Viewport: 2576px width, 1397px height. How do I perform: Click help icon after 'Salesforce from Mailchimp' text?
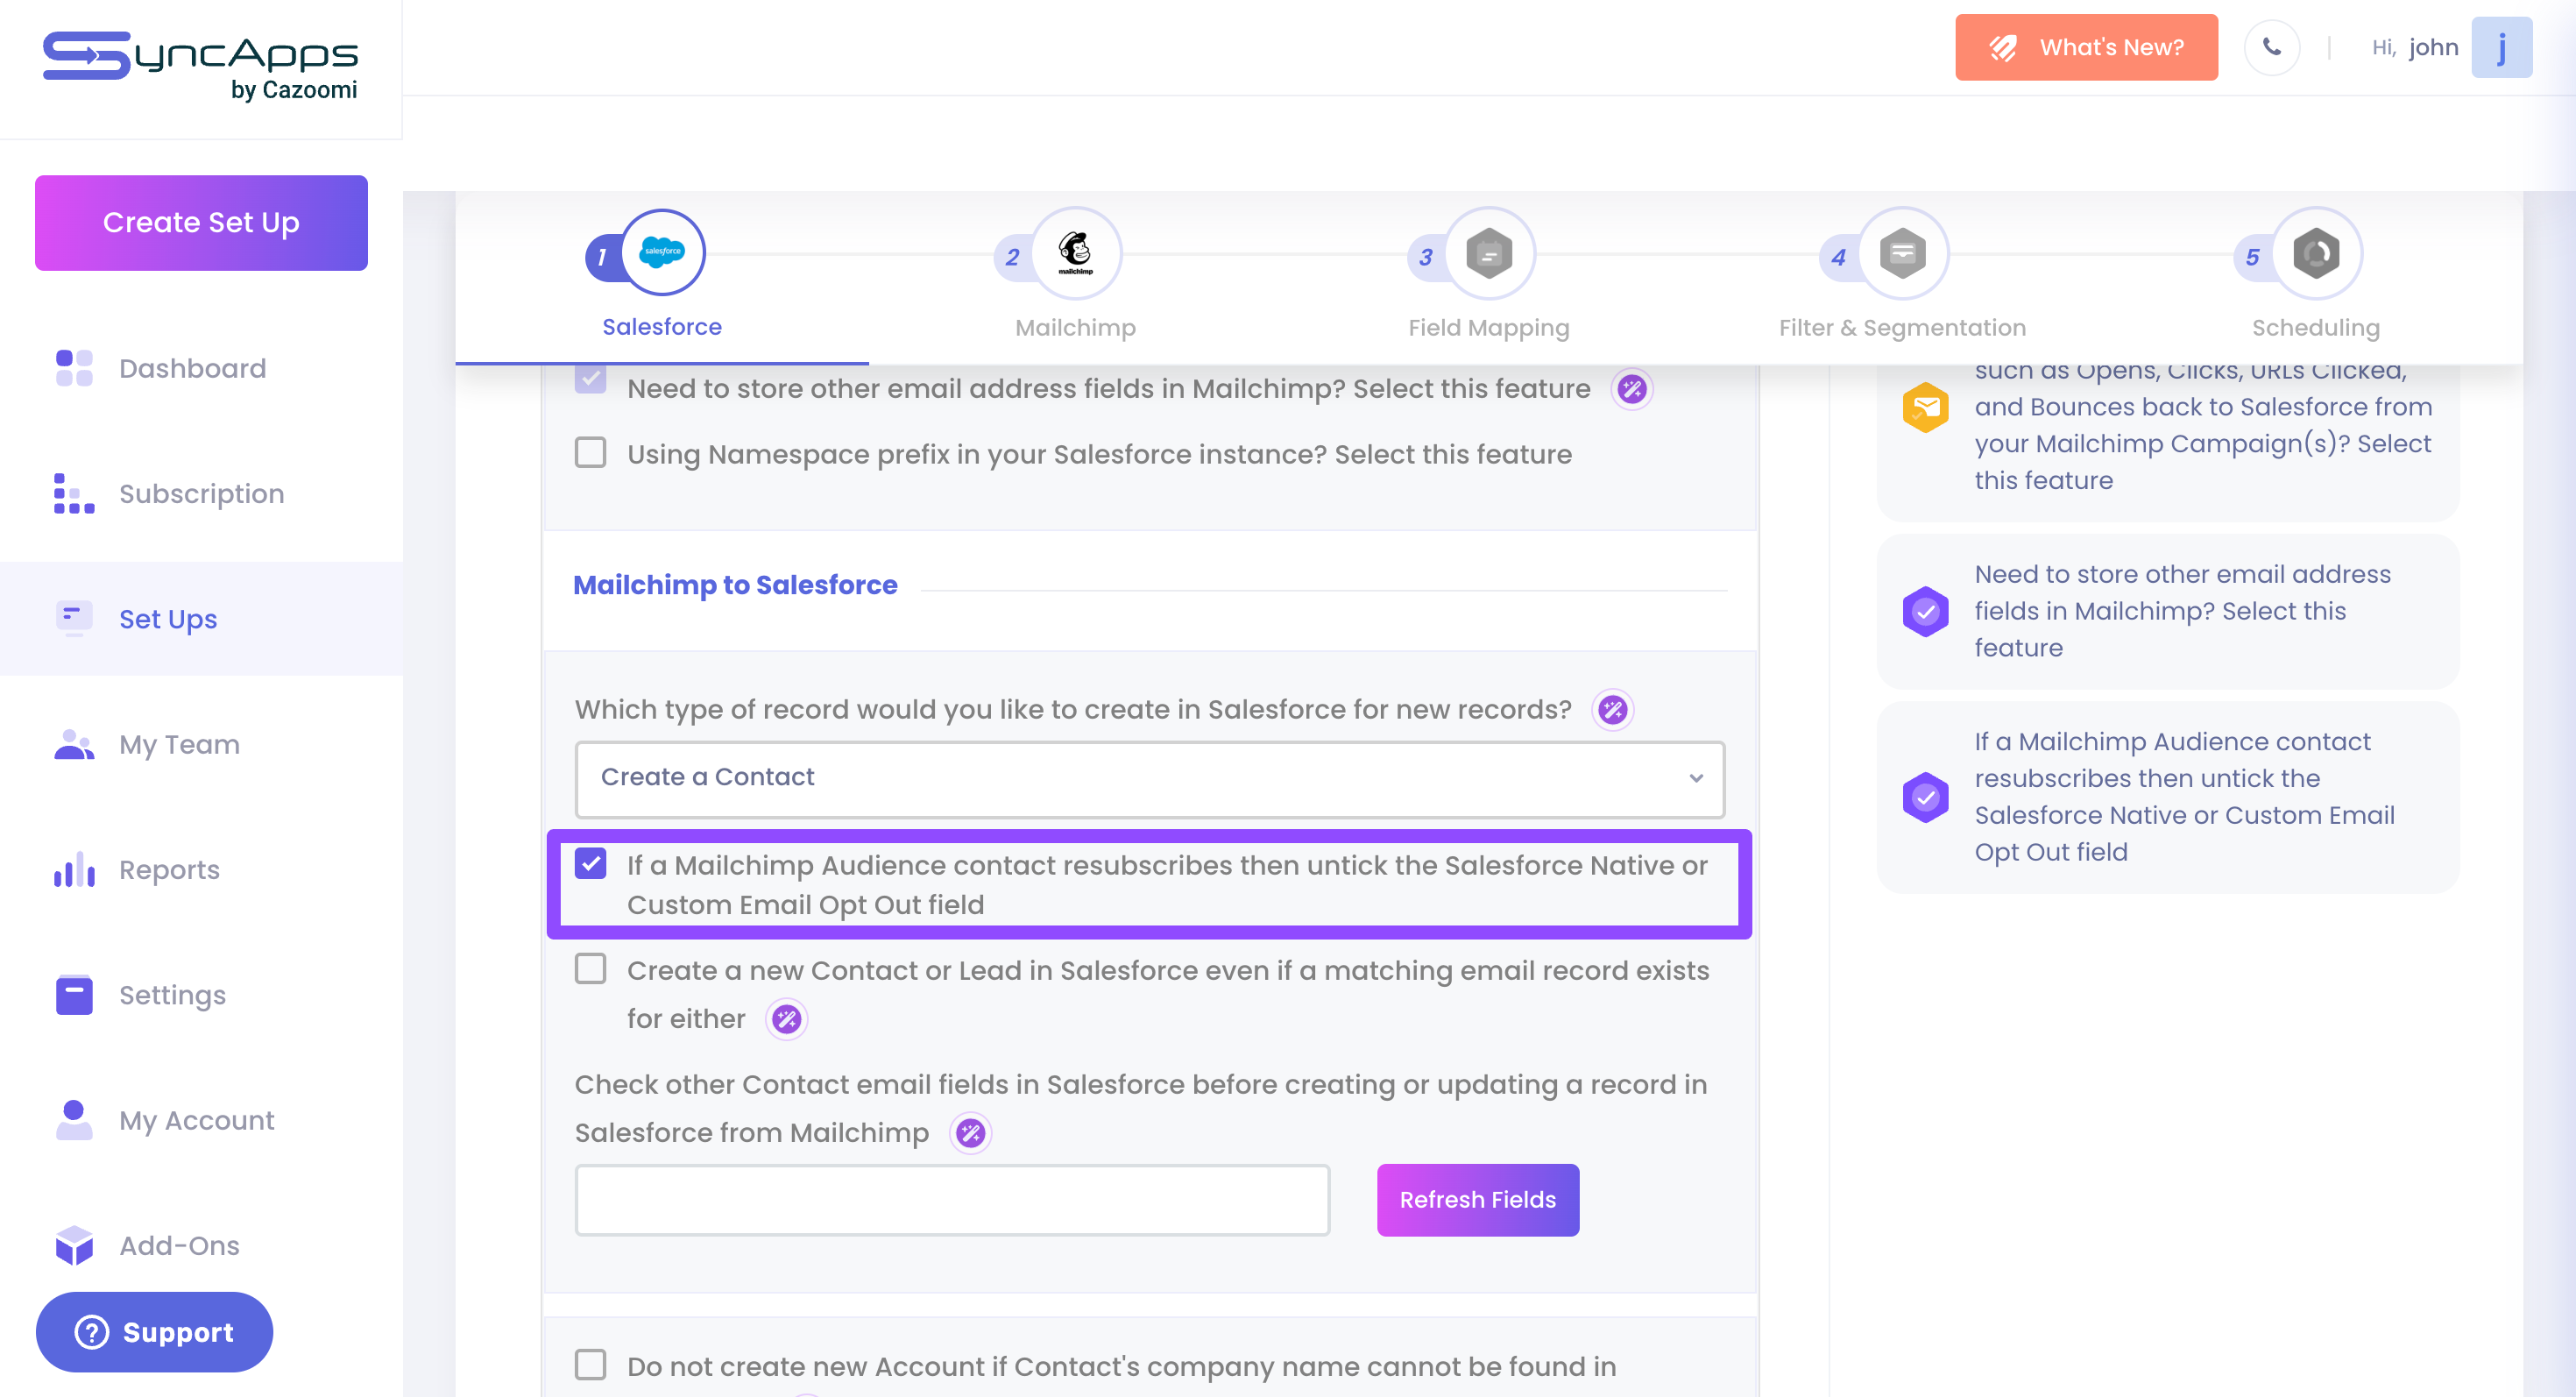pyautogui.click(x=970, y=1133)
